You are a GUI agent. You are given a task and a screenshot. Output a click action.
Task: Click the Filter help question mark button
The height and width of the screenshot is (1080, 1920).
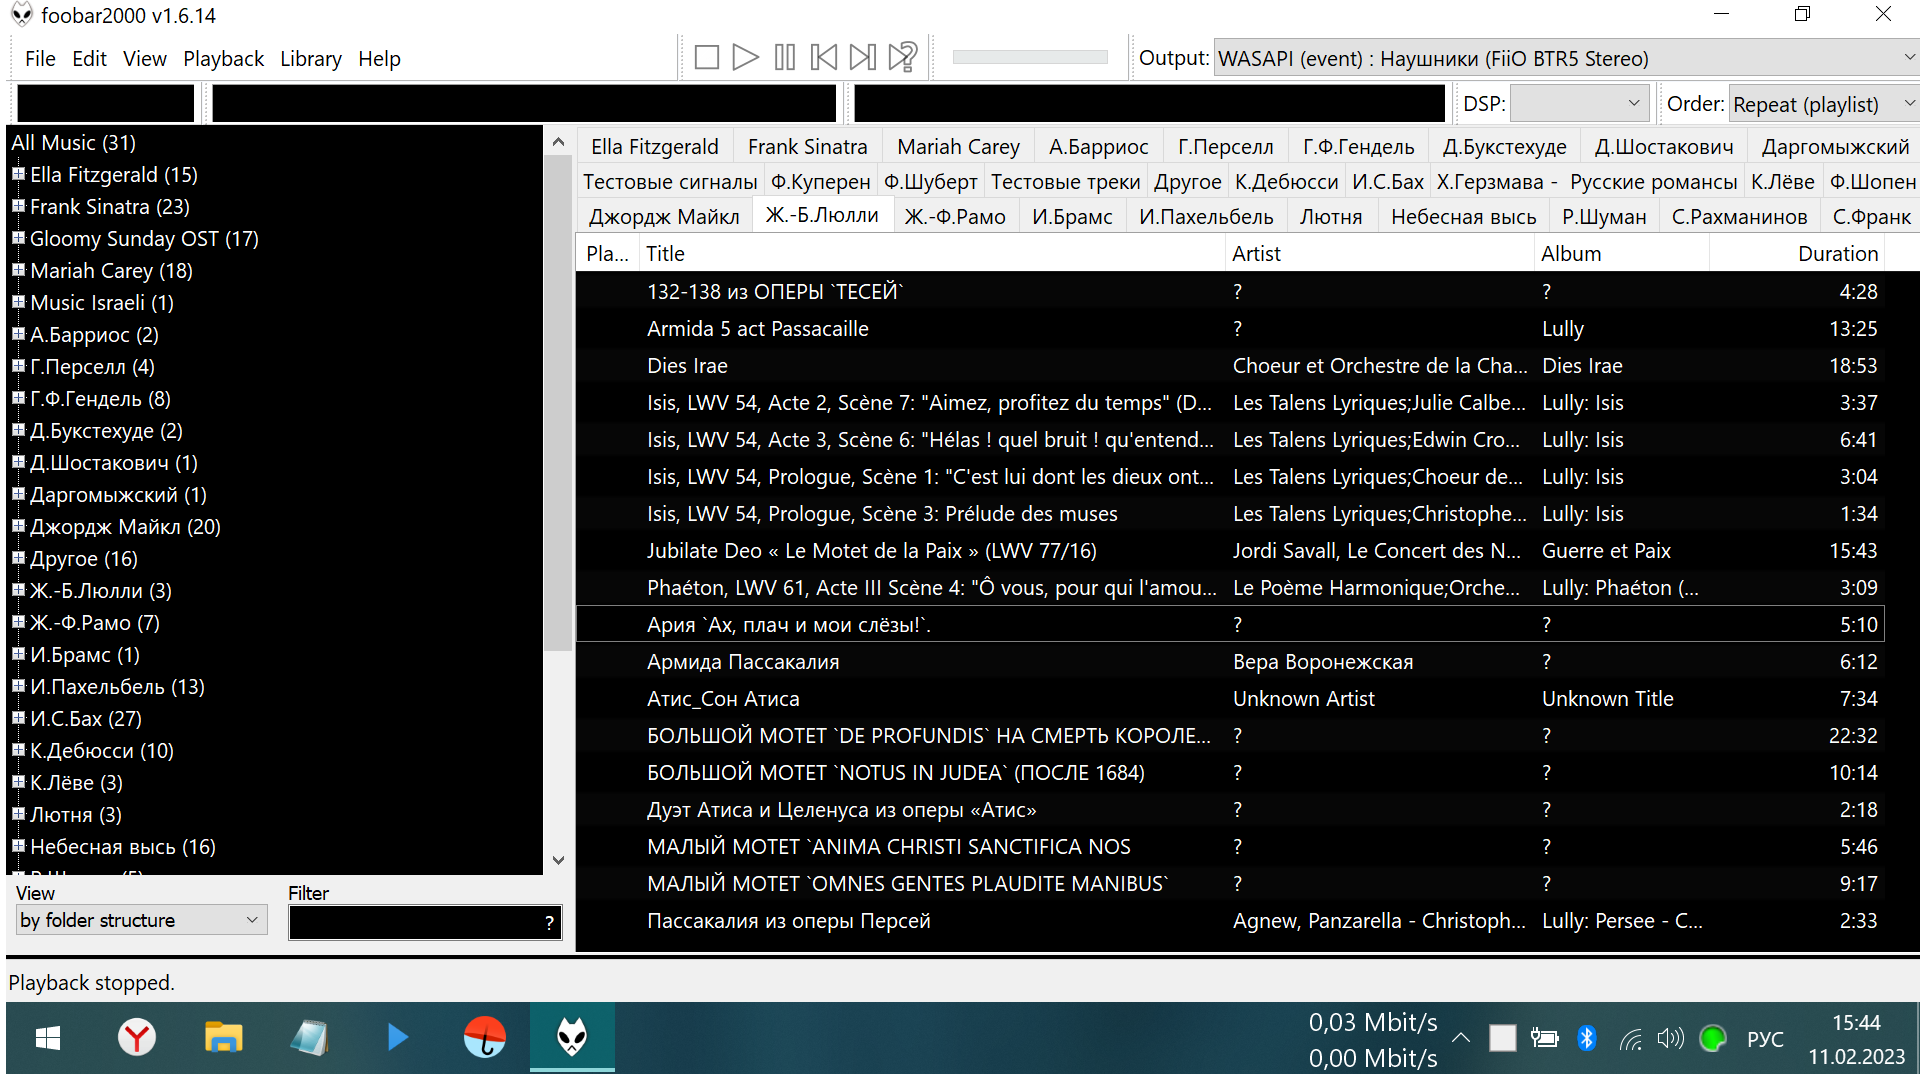click(x=549, y=923)
